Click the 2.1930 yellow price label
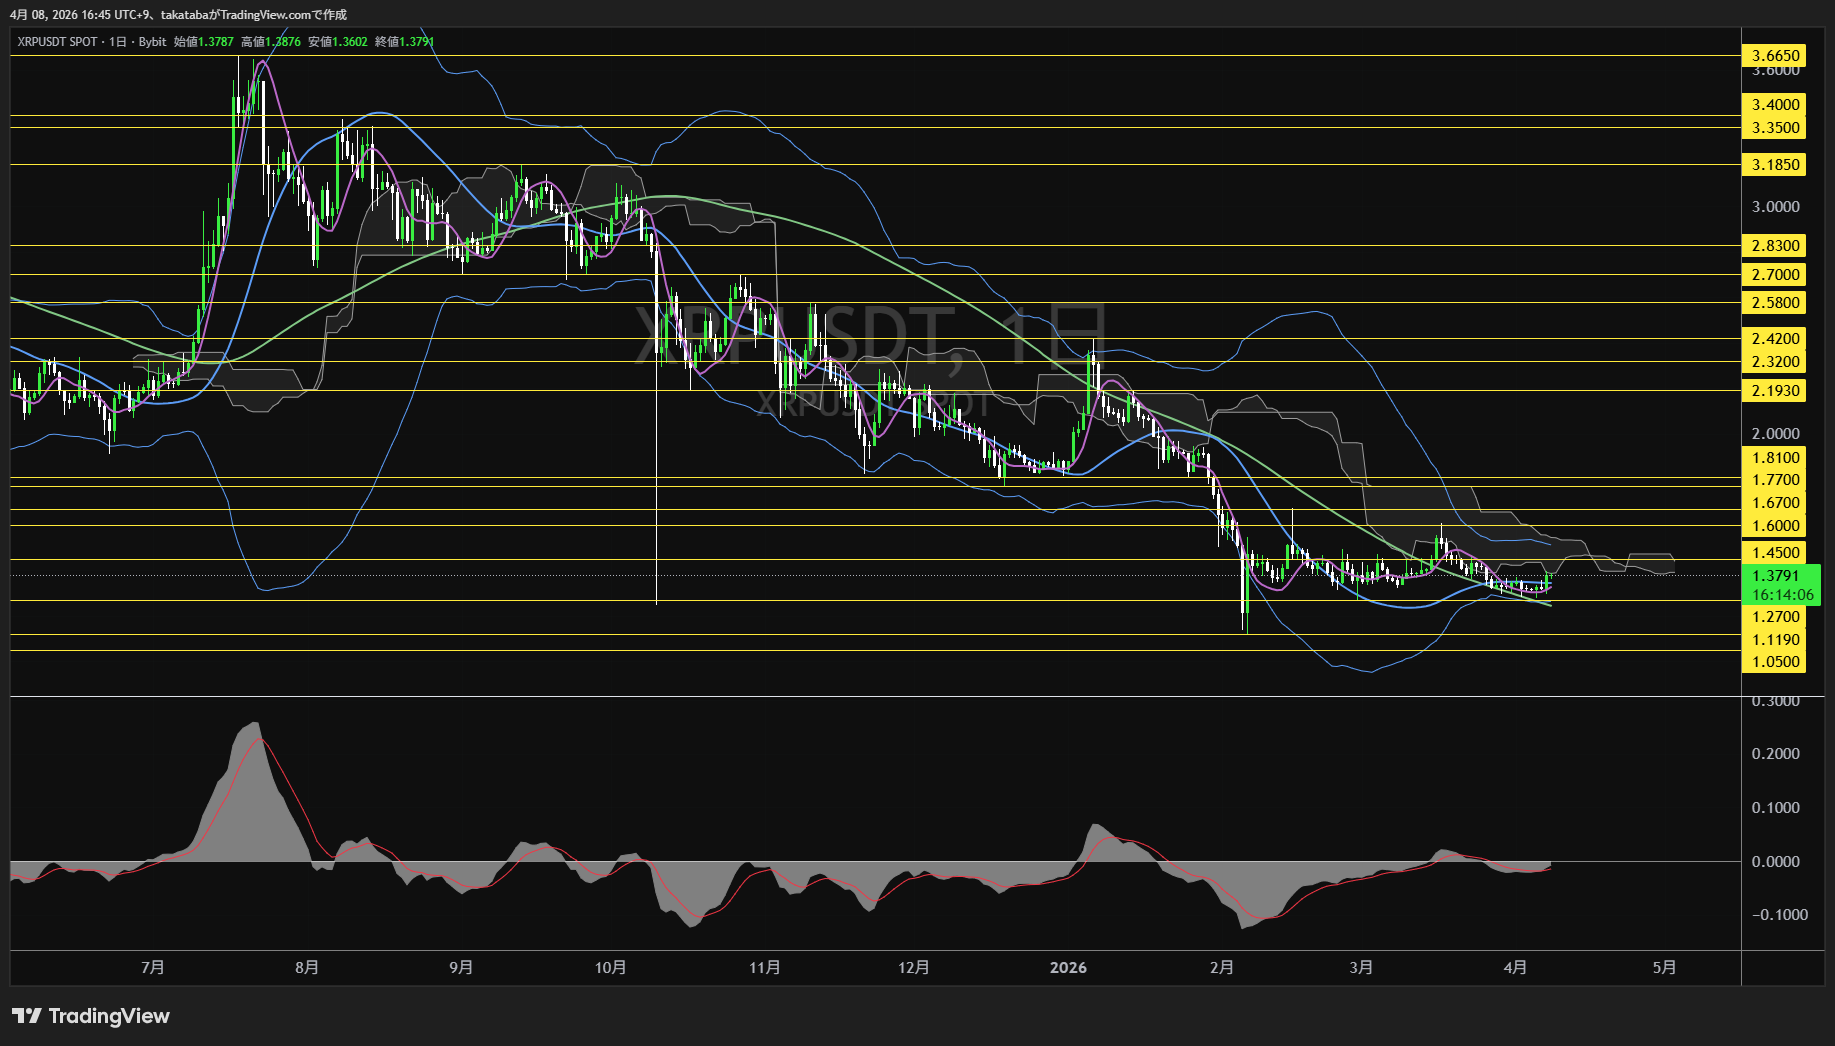Screen dimensions: 1835x1046 (1775, 391)
